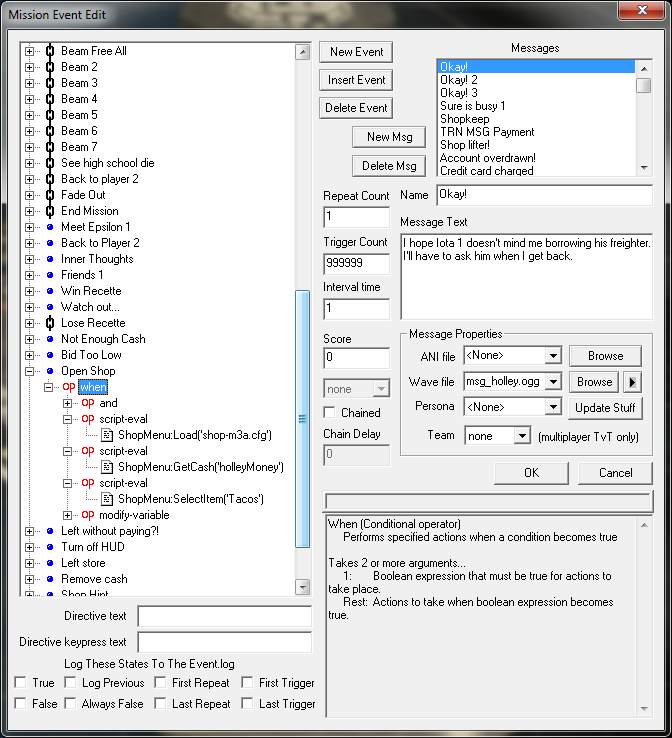The width and height of the screenshot is (672, 738).
Task: Click the blue dot icon for Meet Epsilon 1
Action: [50, 227]
